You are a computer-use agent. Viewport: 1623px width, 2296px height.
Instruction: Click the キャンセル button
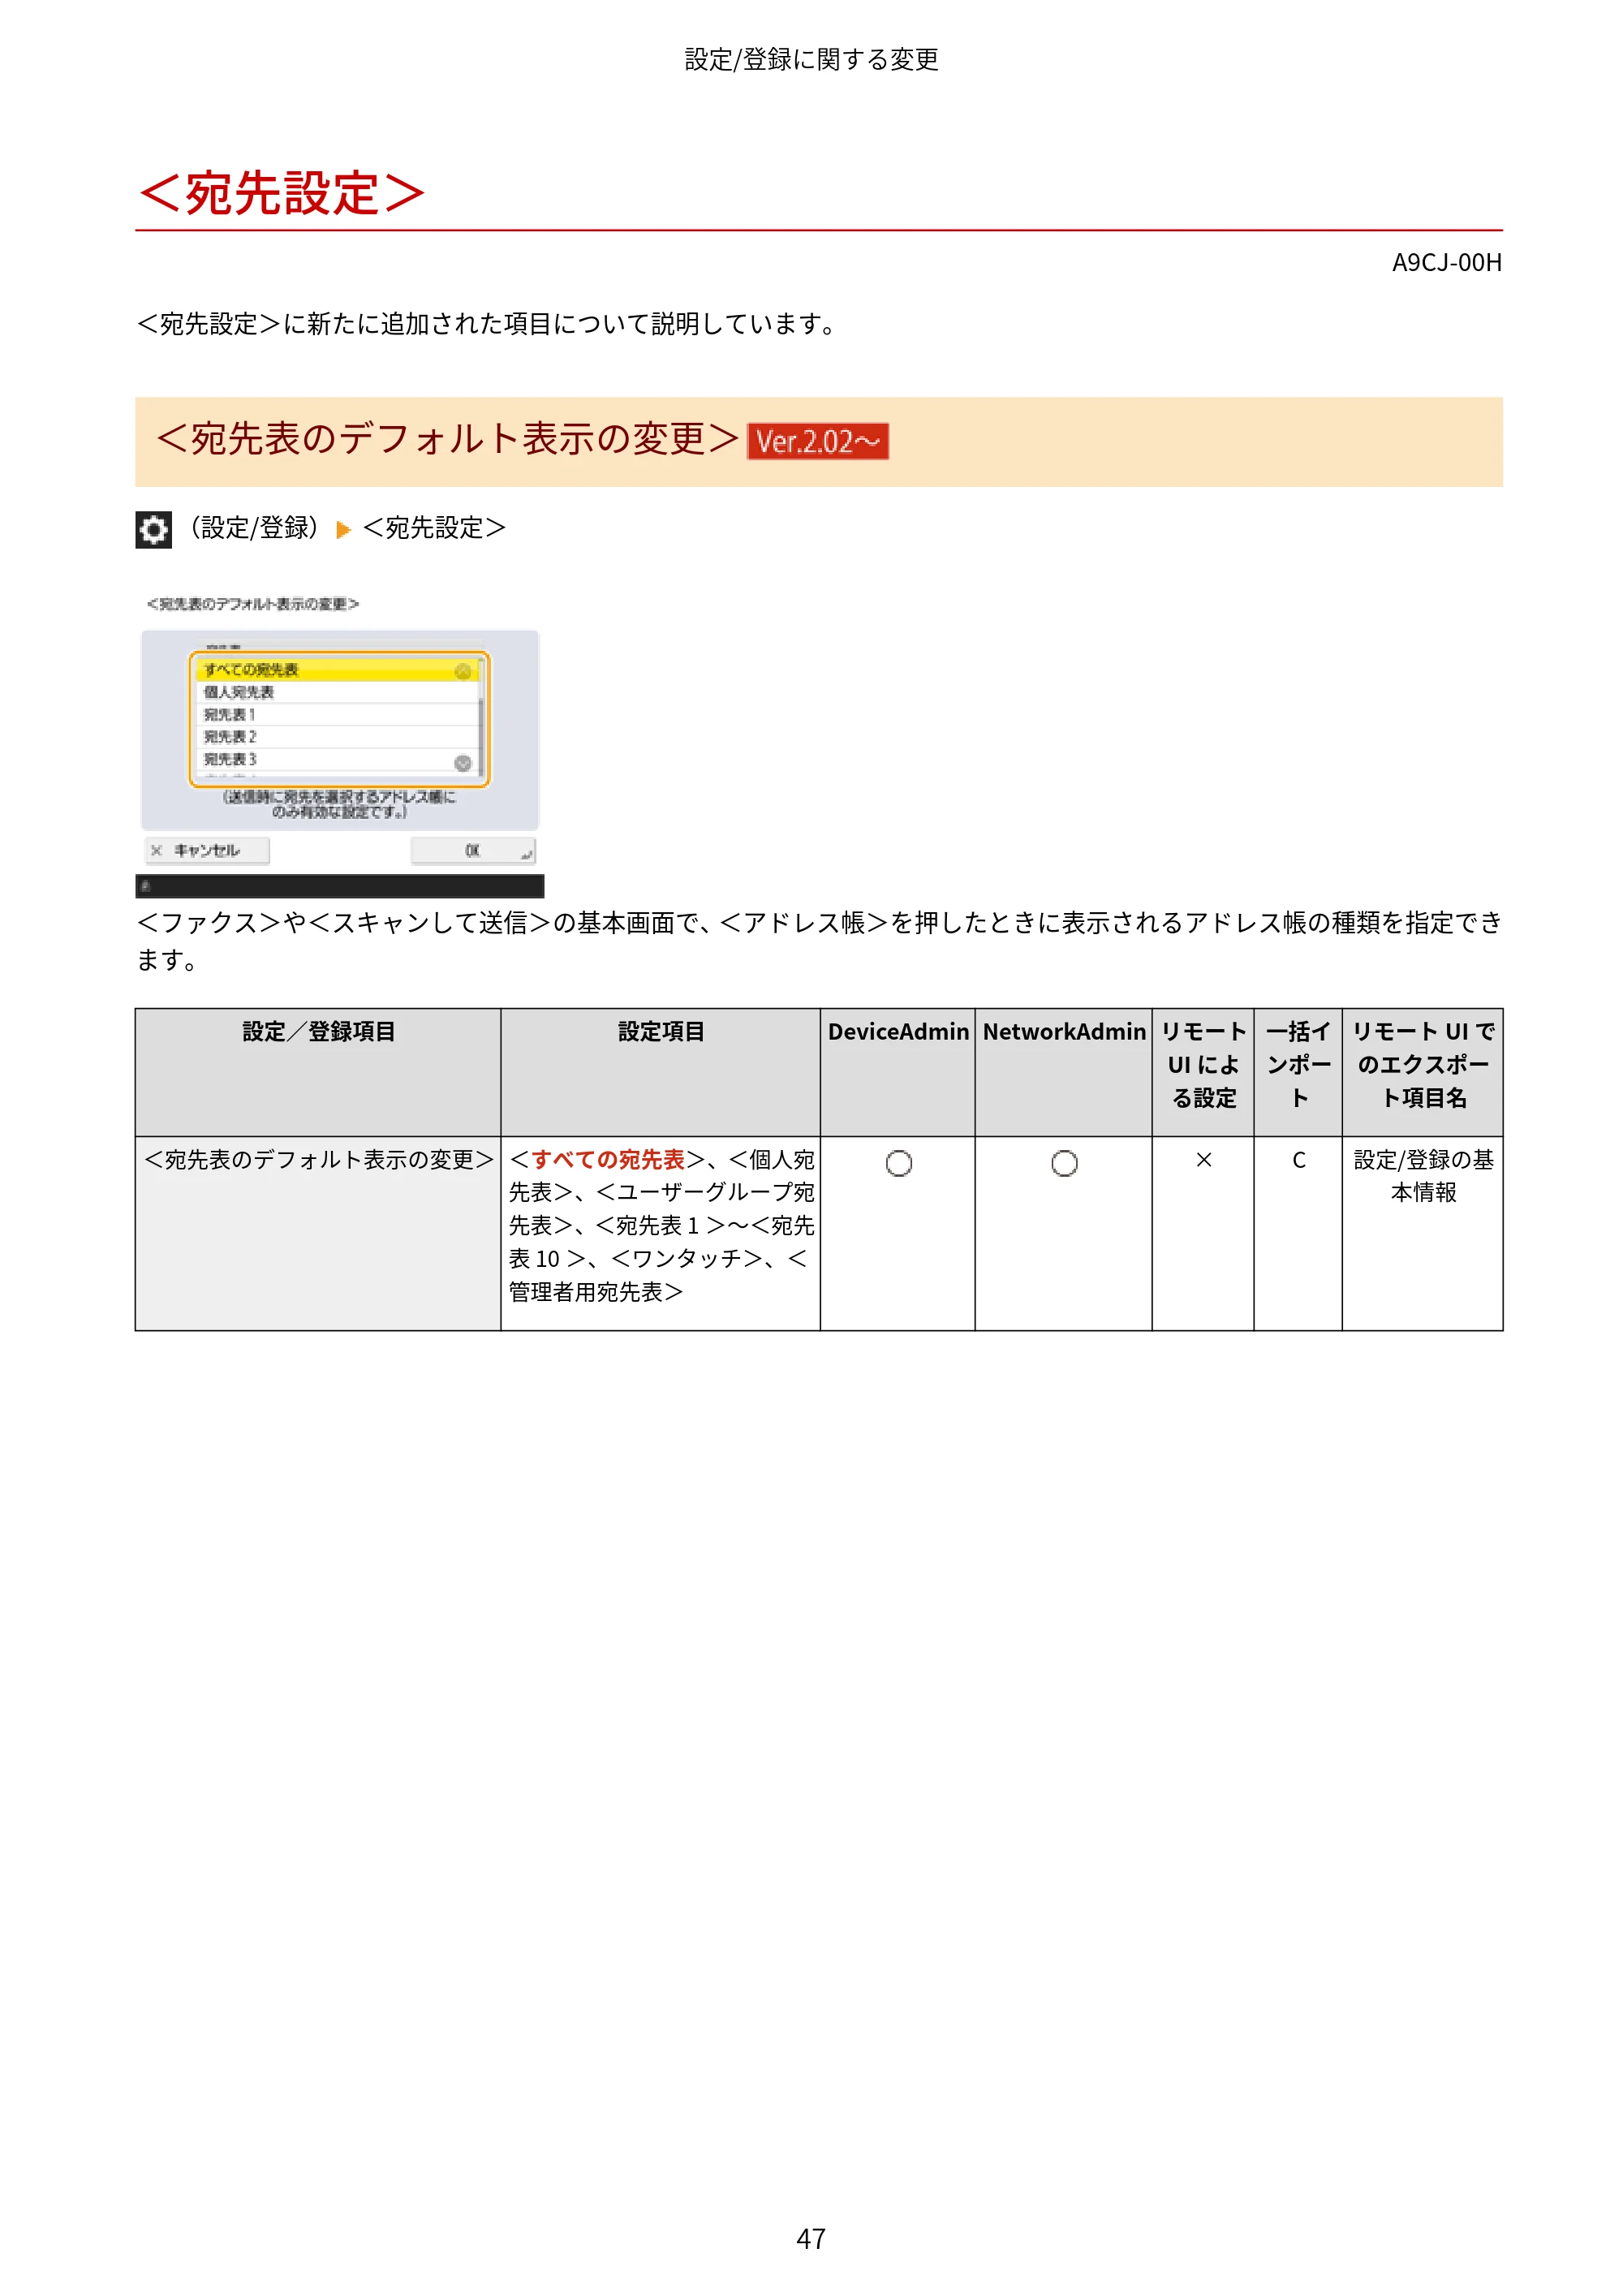pyautogui.click(x=207, y=850)
